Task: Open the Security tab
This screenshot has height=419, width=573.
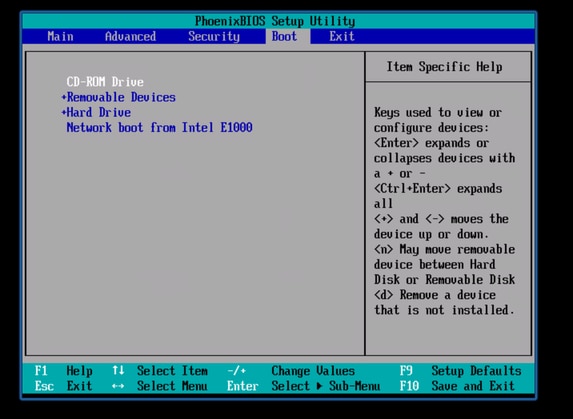Action: 214,37
